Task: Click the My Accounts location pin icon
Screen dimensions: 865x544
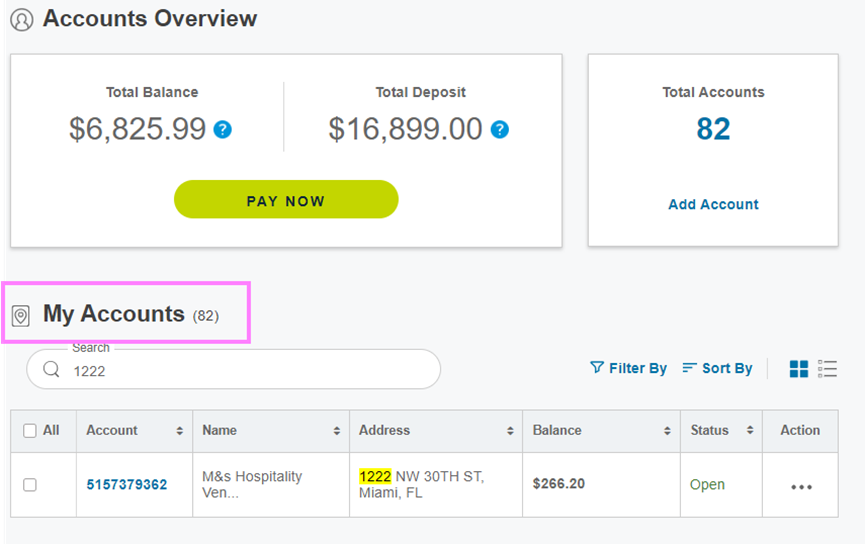Action: click(21, 316)
